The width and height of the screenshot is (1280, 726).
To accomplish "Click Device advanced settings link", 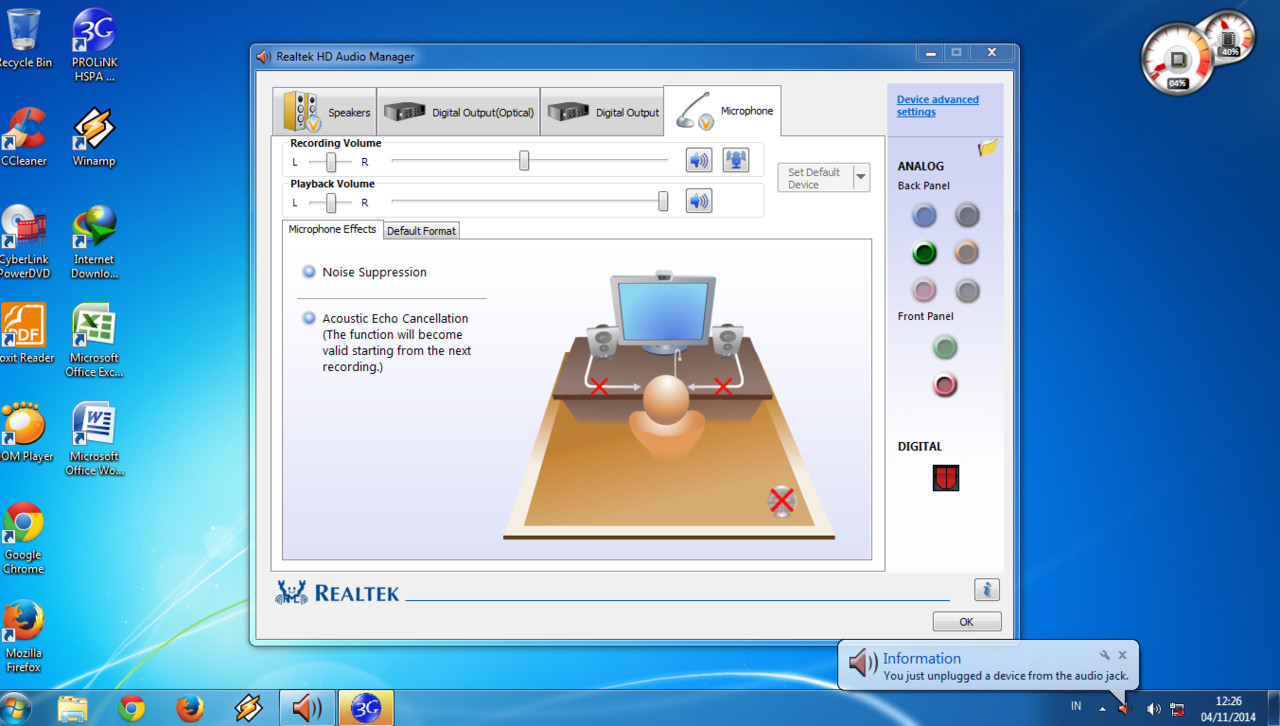I will 937,106.
